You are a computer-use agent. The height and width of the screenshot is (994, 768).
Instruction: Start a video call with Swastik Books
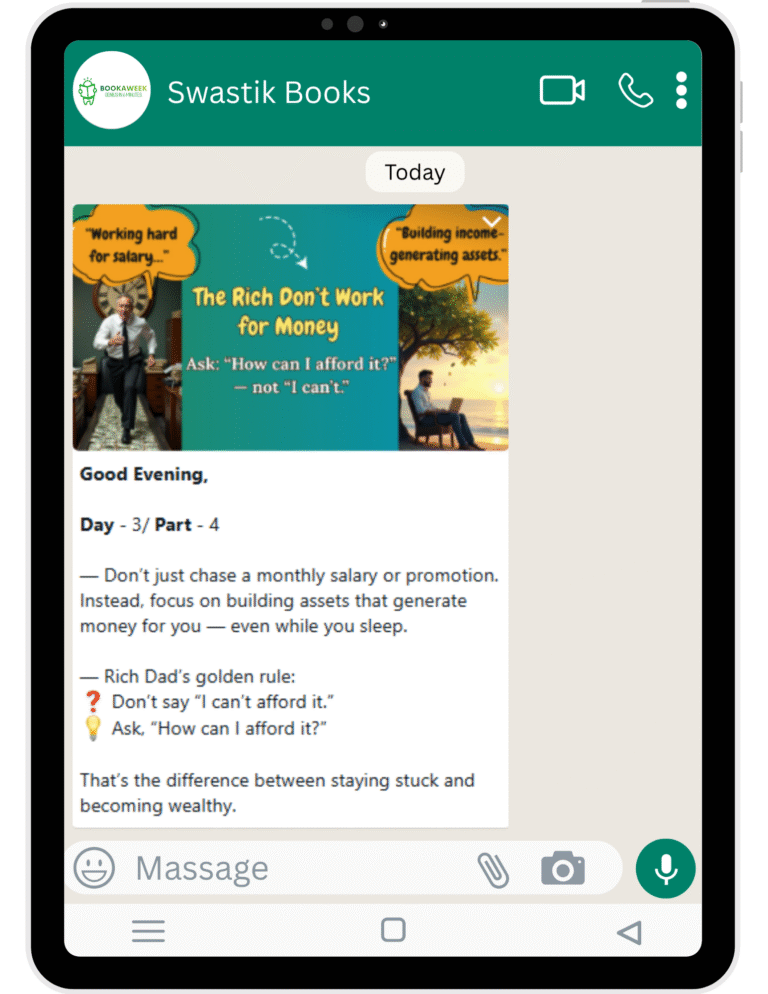[x=562, y=91]
